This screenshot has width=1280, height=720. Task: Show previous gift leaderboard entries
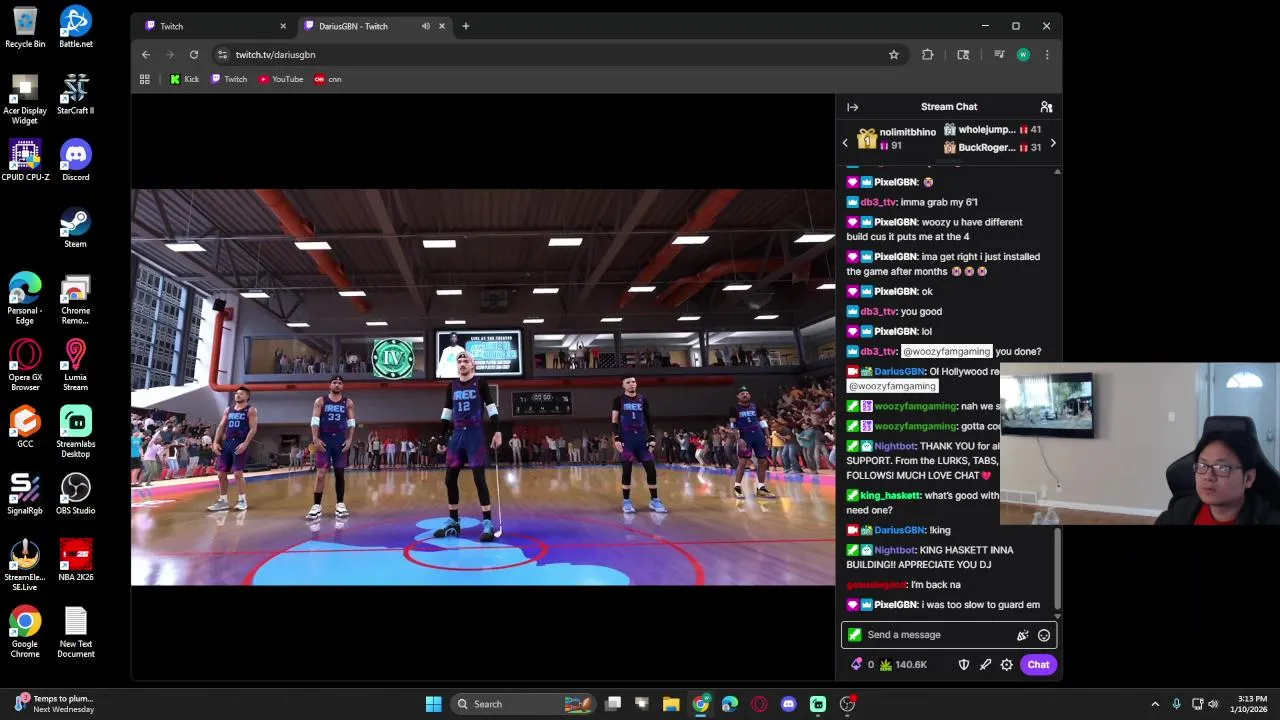[x=845, y=143]
